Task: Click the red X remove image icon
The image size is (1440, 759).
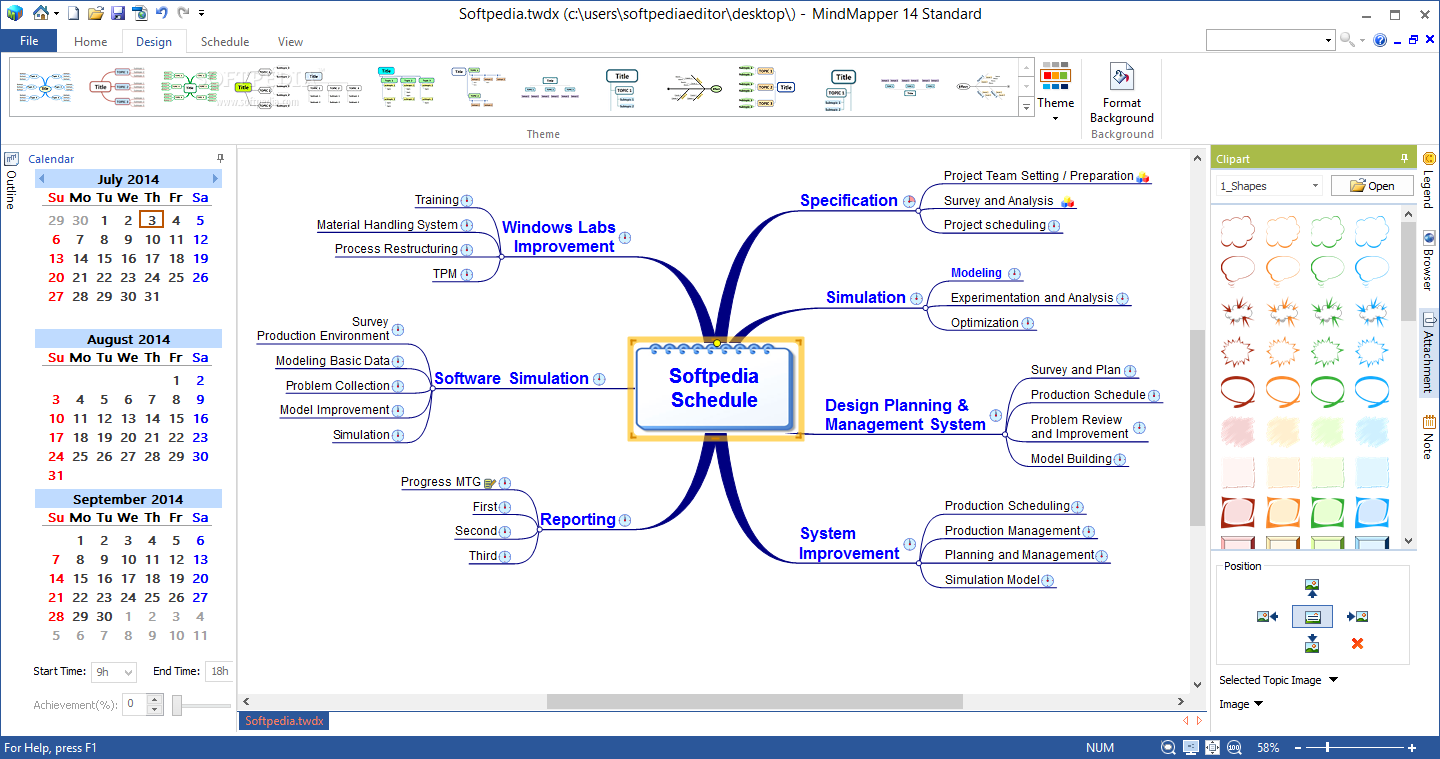Action: 1357,643
